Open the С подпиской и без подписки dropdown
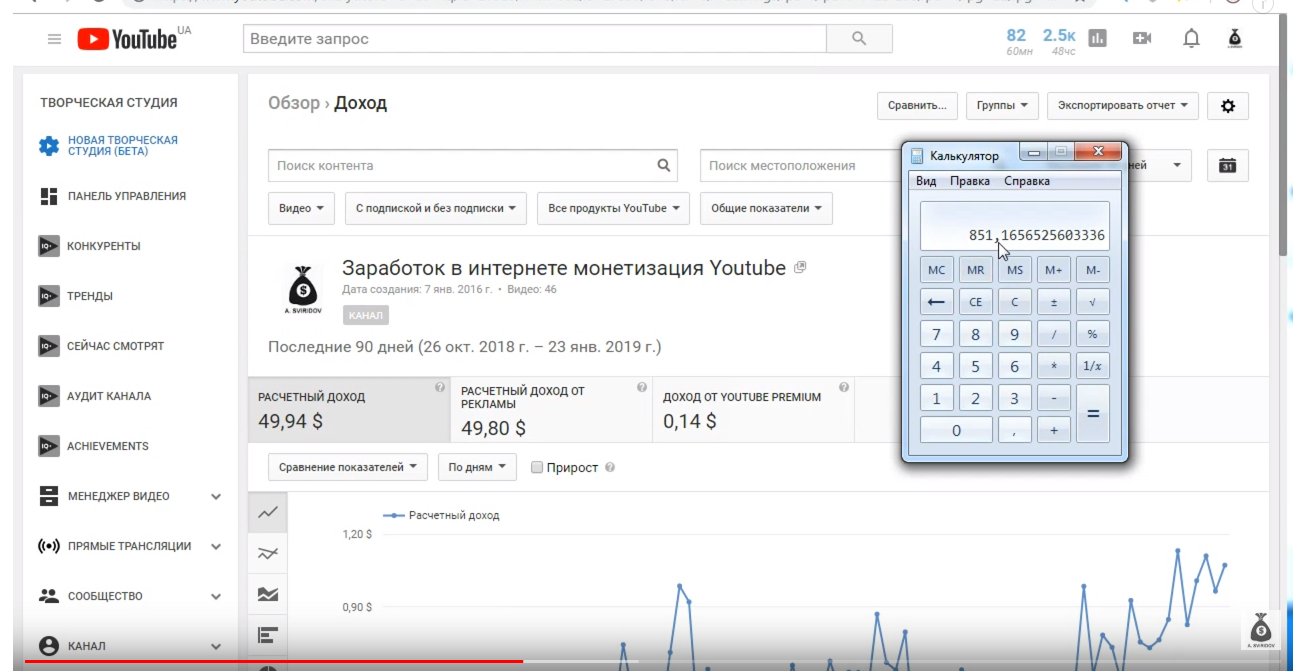Screen dimensions: 1310x671 click(x=436, y=208)
